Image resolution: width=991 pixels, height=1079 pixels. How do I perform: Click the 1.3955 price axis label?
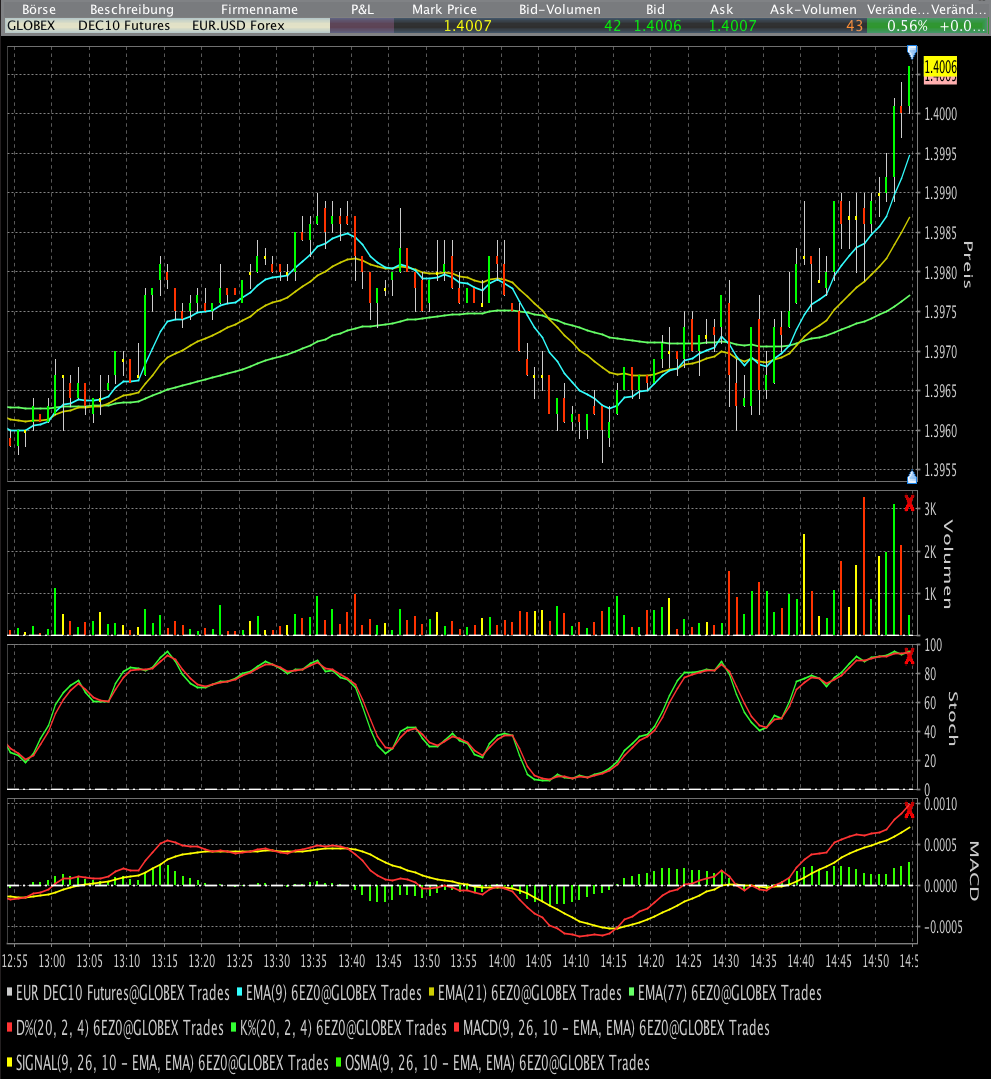click(x=940, y=470)
